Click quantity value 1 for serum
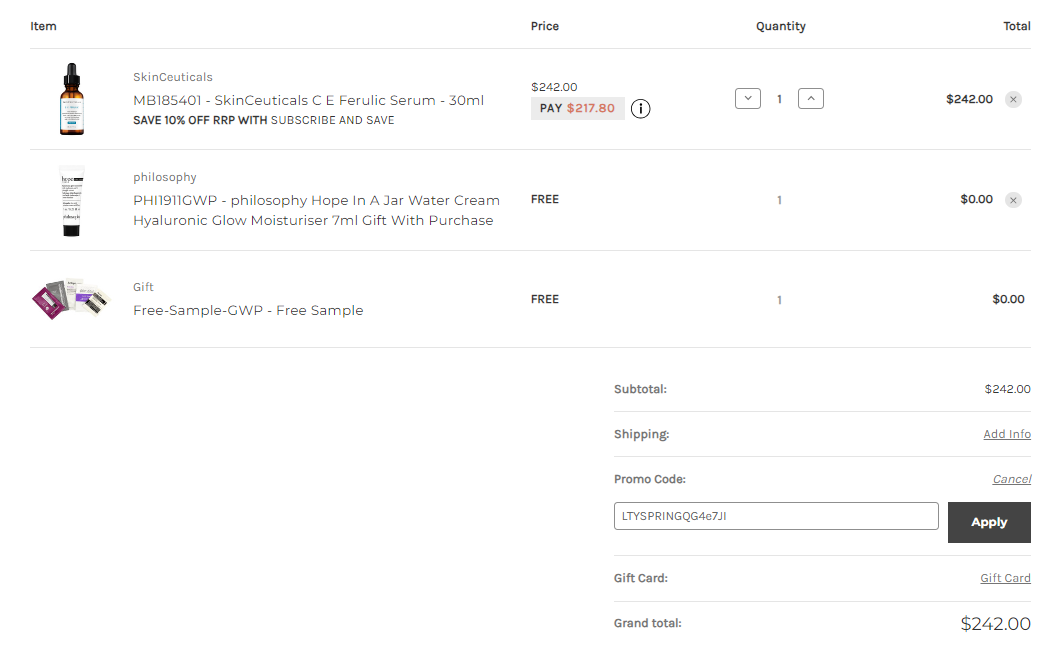The width and height of the screenshot is (1057, 646). point(779,99)
